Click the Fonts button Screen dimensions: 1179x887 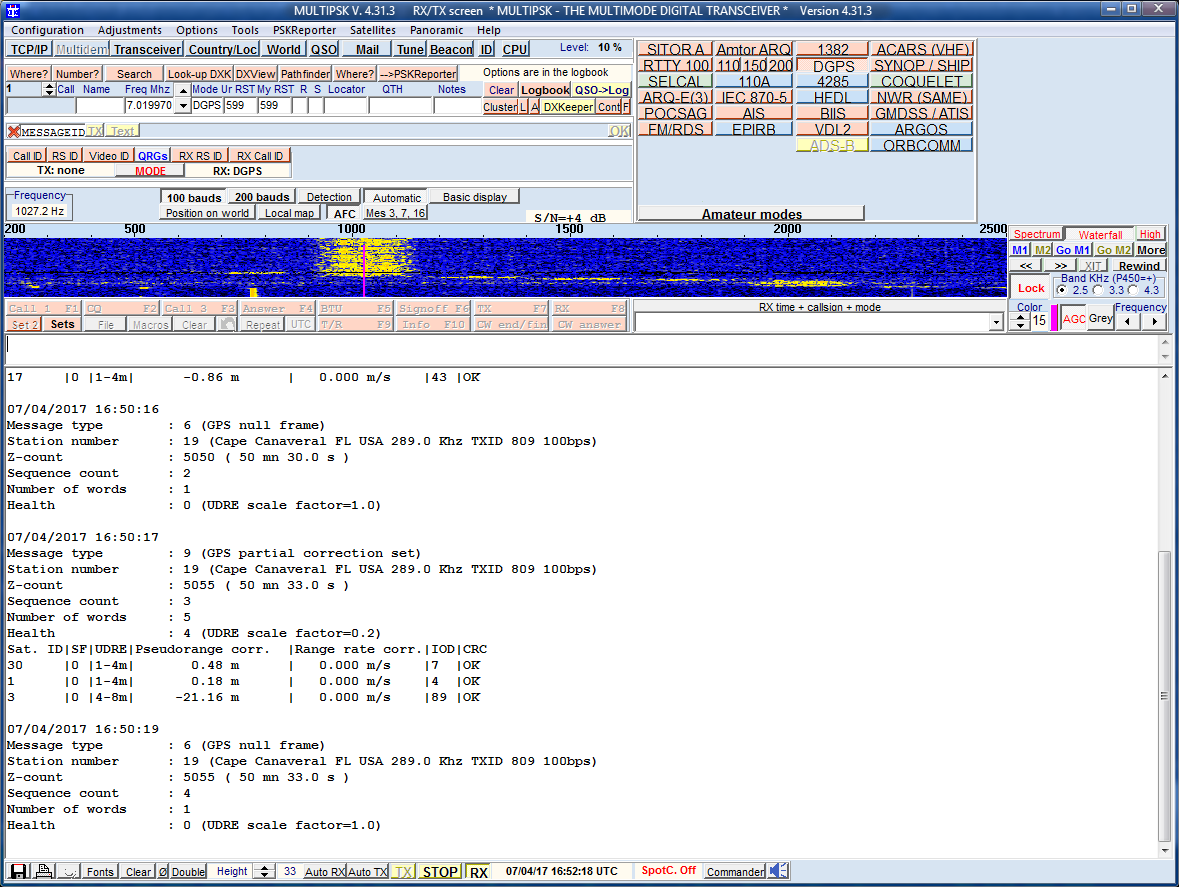tap(100, 872)
